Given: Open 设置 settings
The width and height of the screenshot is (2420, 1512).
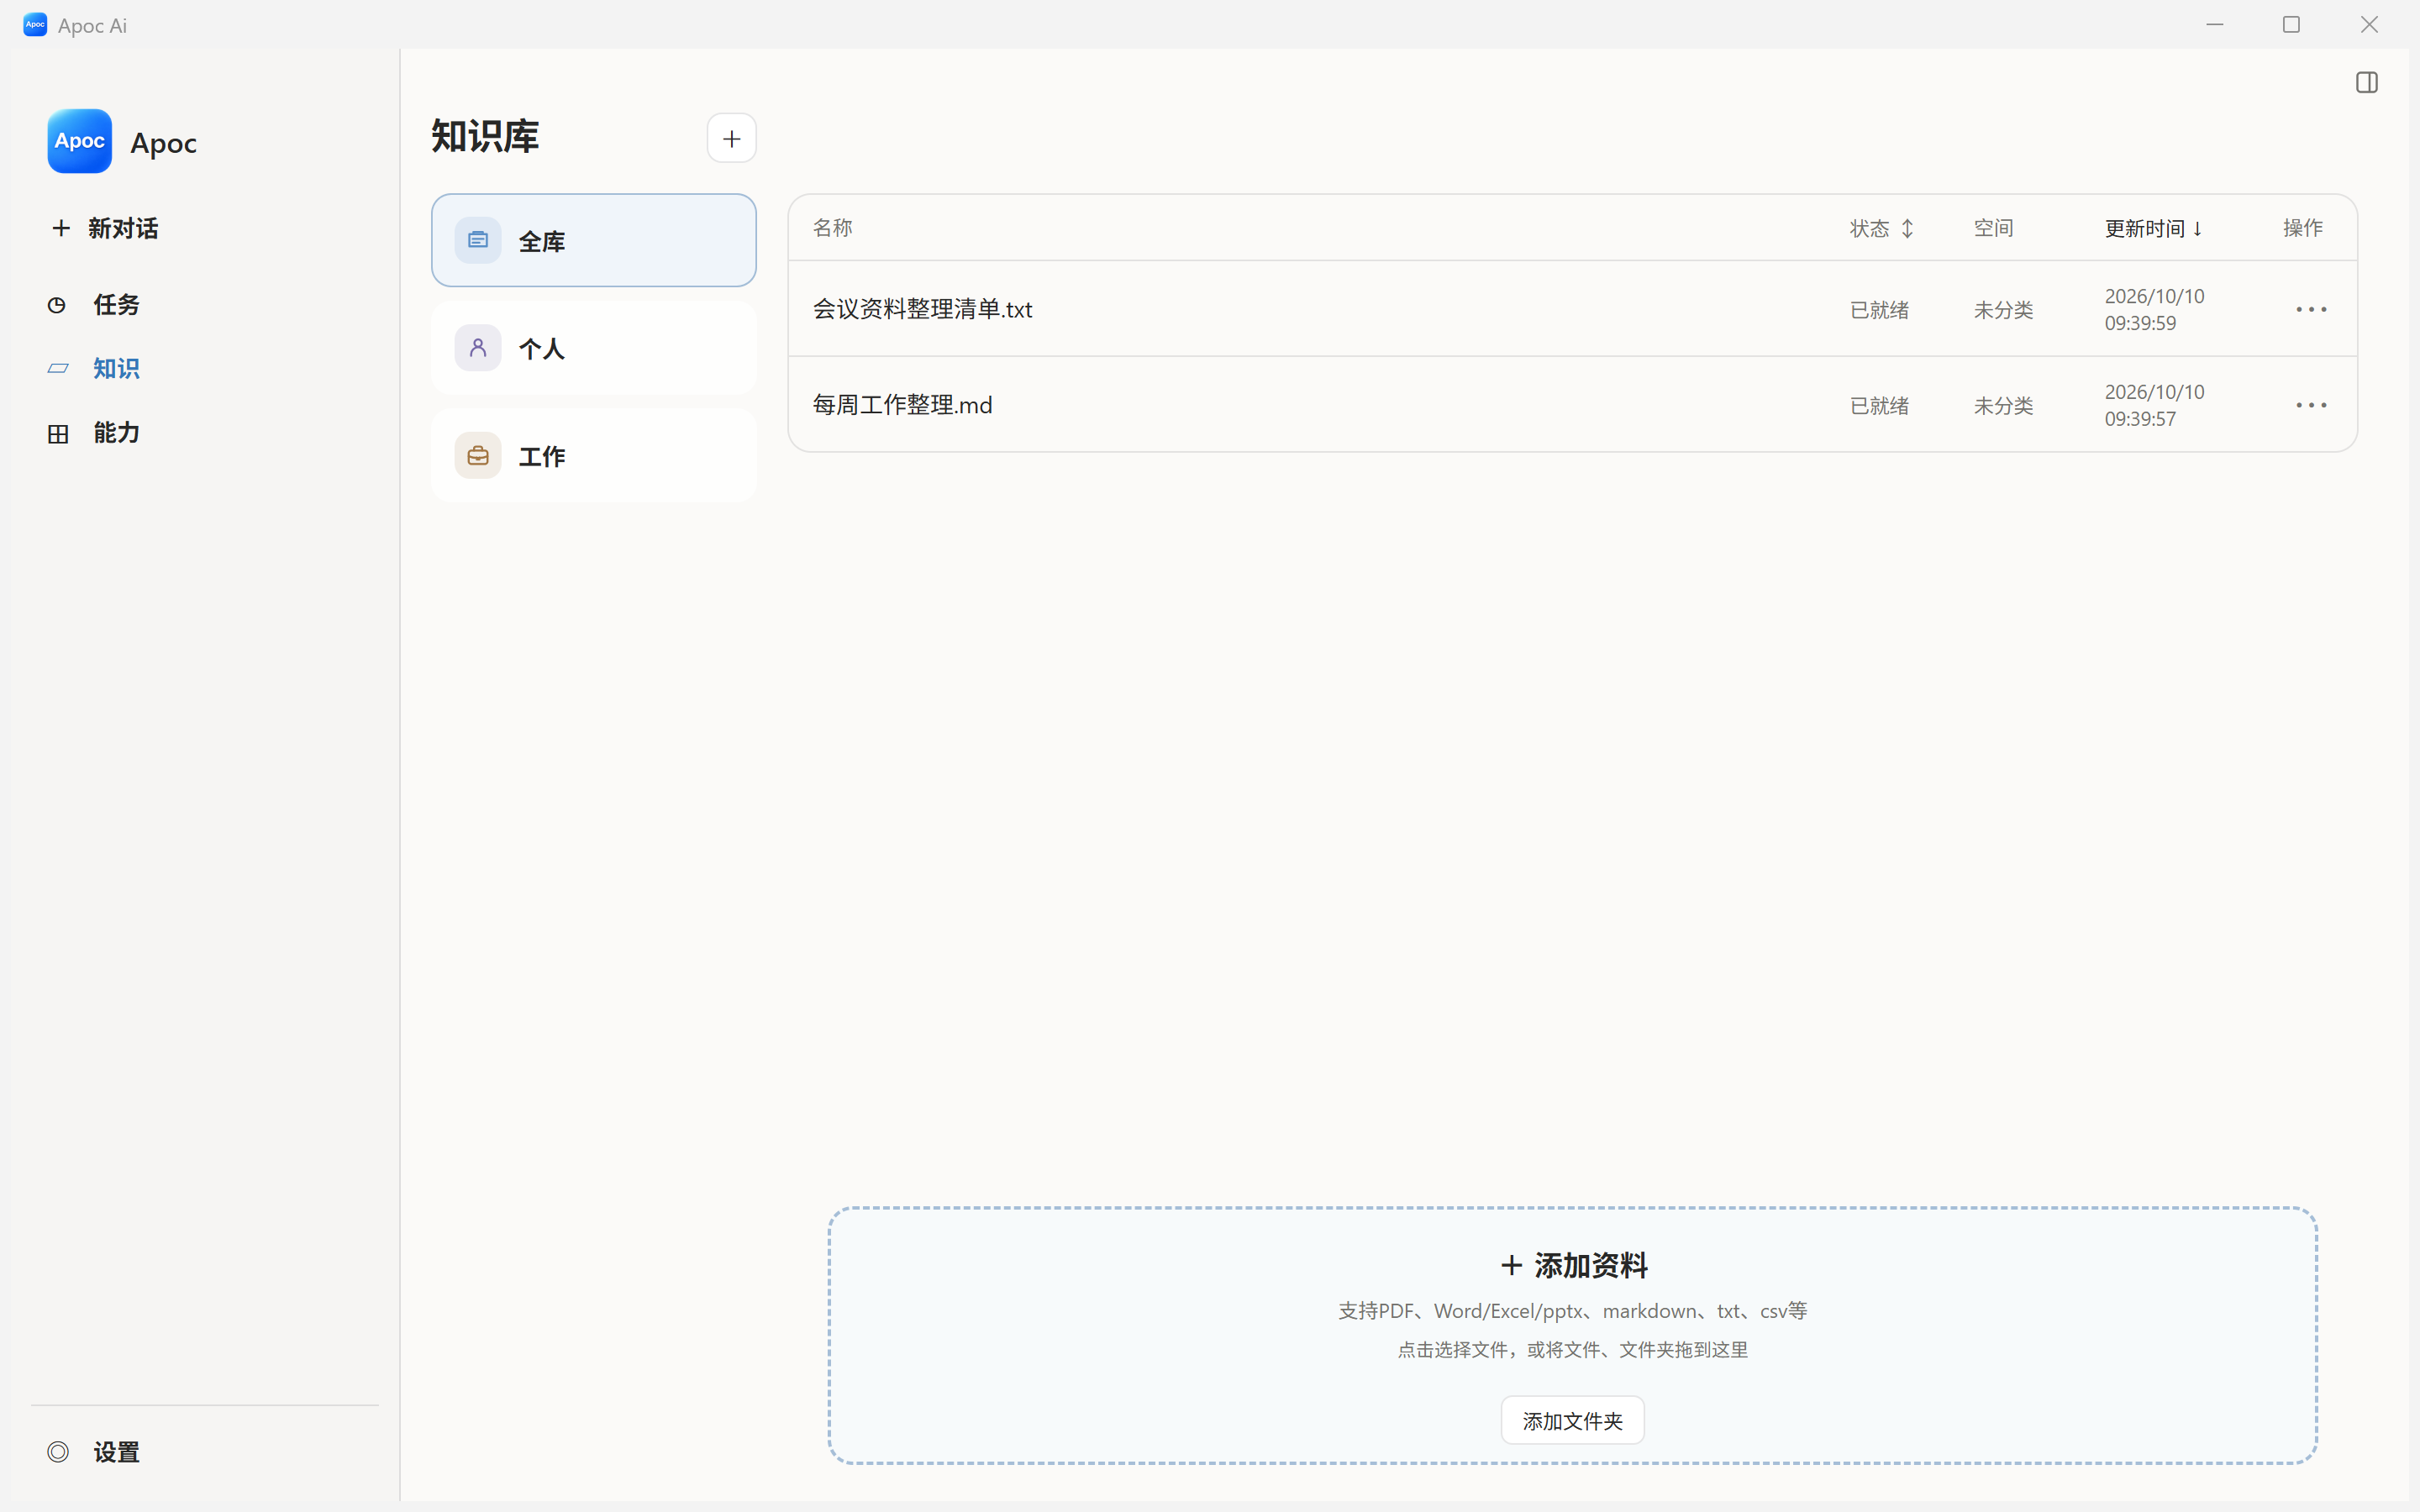Looking at the screenshot, I should tap(94, 1452).
